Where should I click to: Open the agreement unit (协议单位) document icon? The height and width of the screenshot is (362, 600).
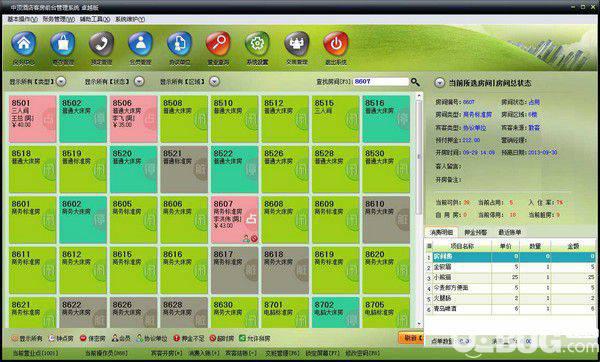pyautogui.click(x=179, y=44)
